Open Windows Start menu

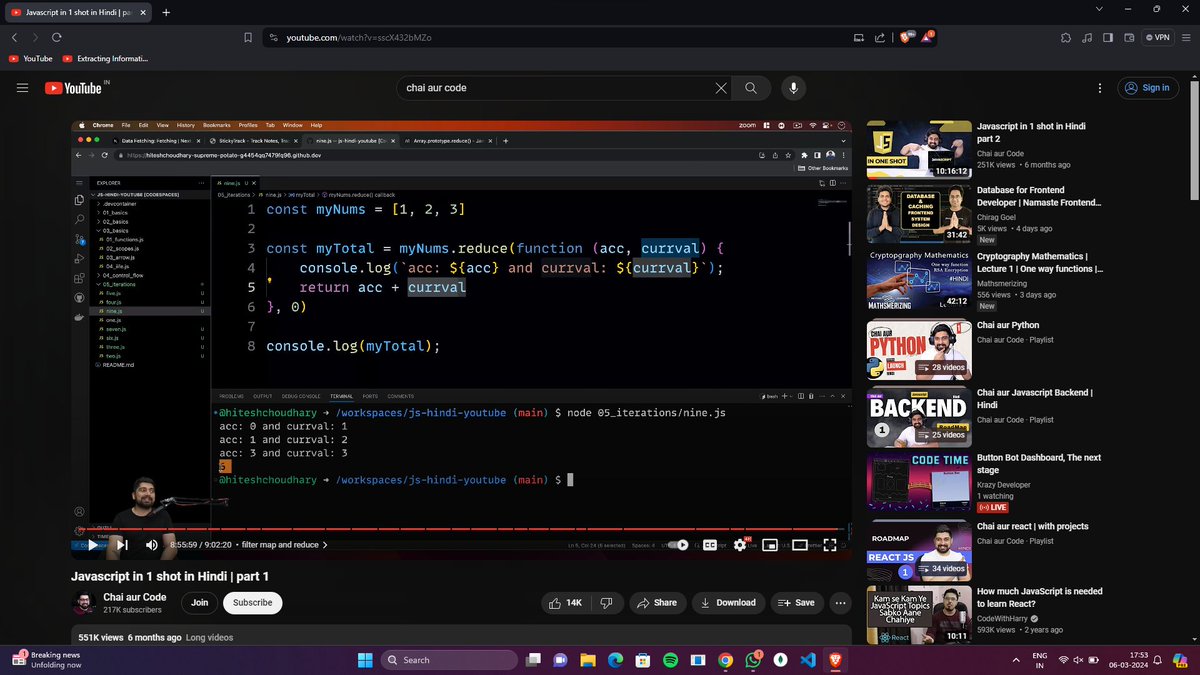364,659
